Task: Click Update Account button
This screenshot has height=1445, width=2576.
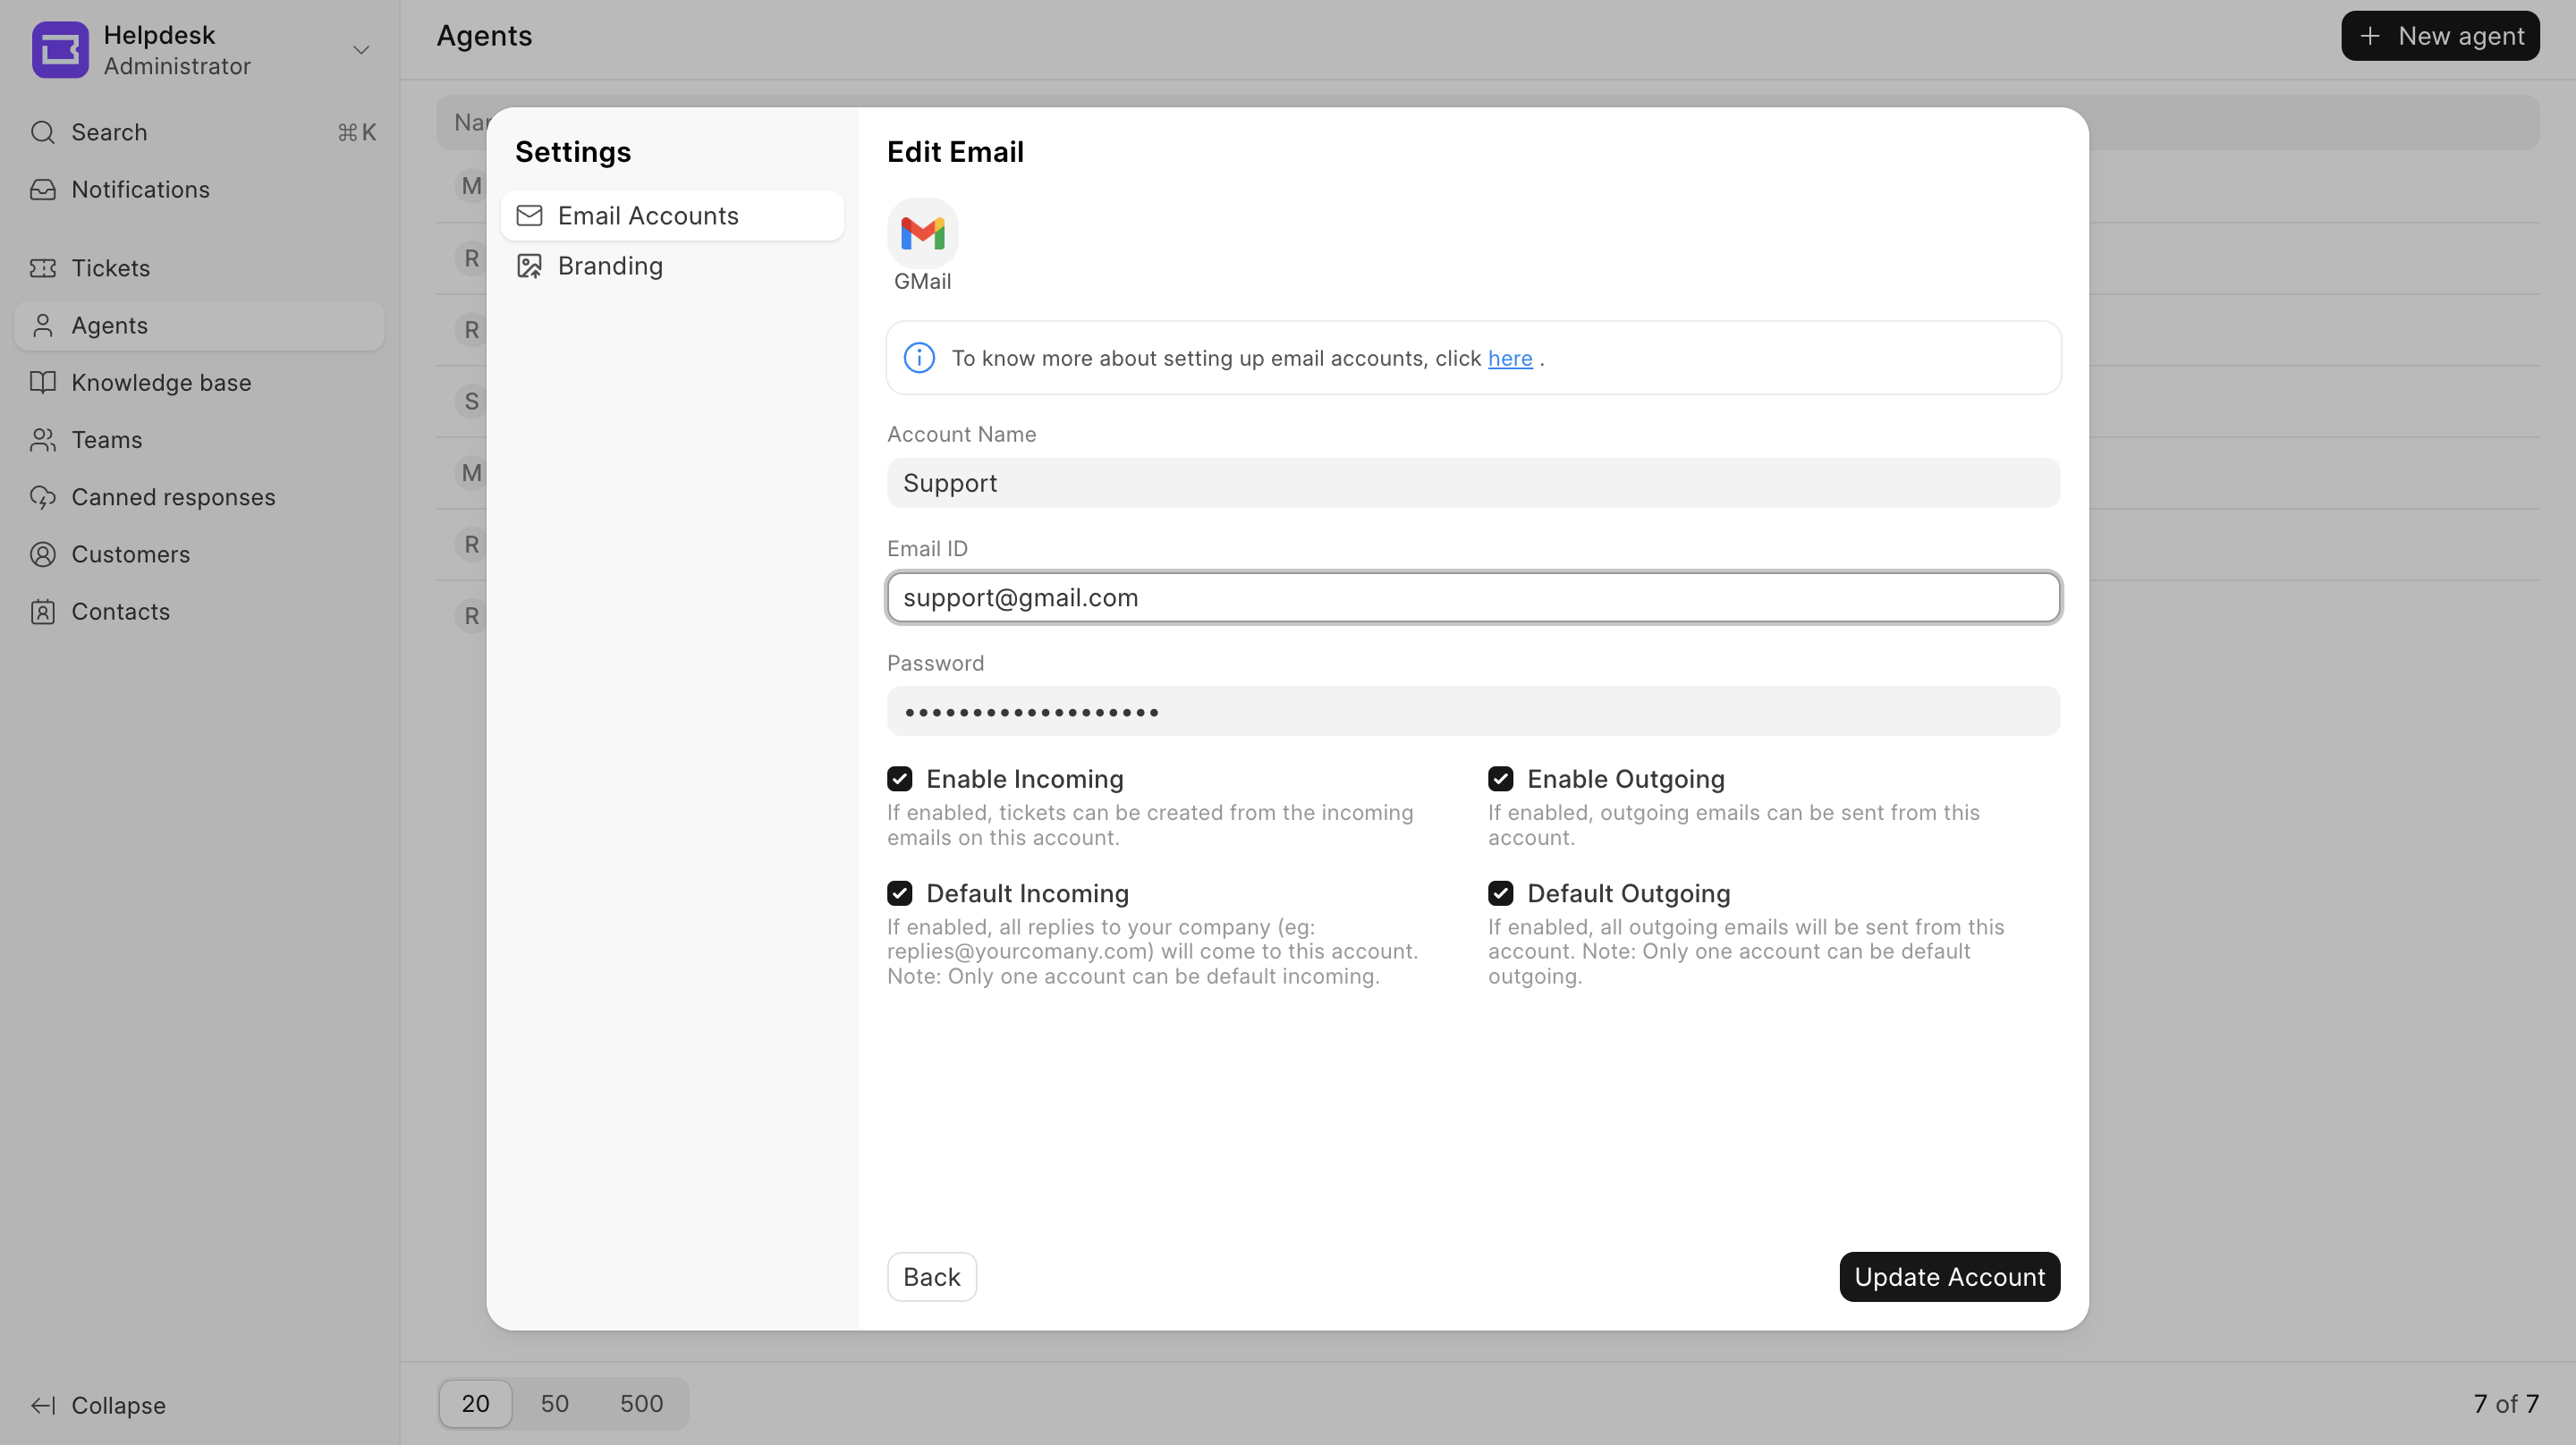Action: [x=1949, y=1277]
